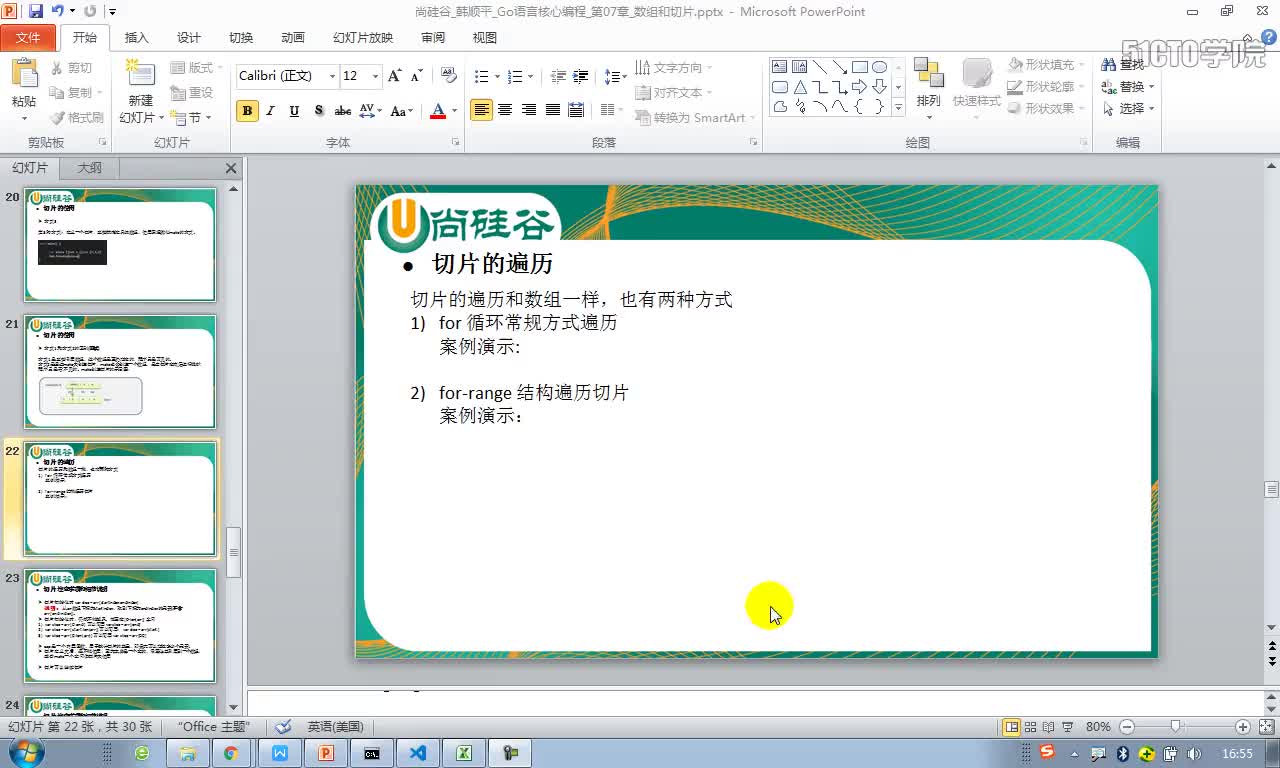1280x768 pixels.
Task: Open the File (文件) tab
Action: click(x=28, y=38)
